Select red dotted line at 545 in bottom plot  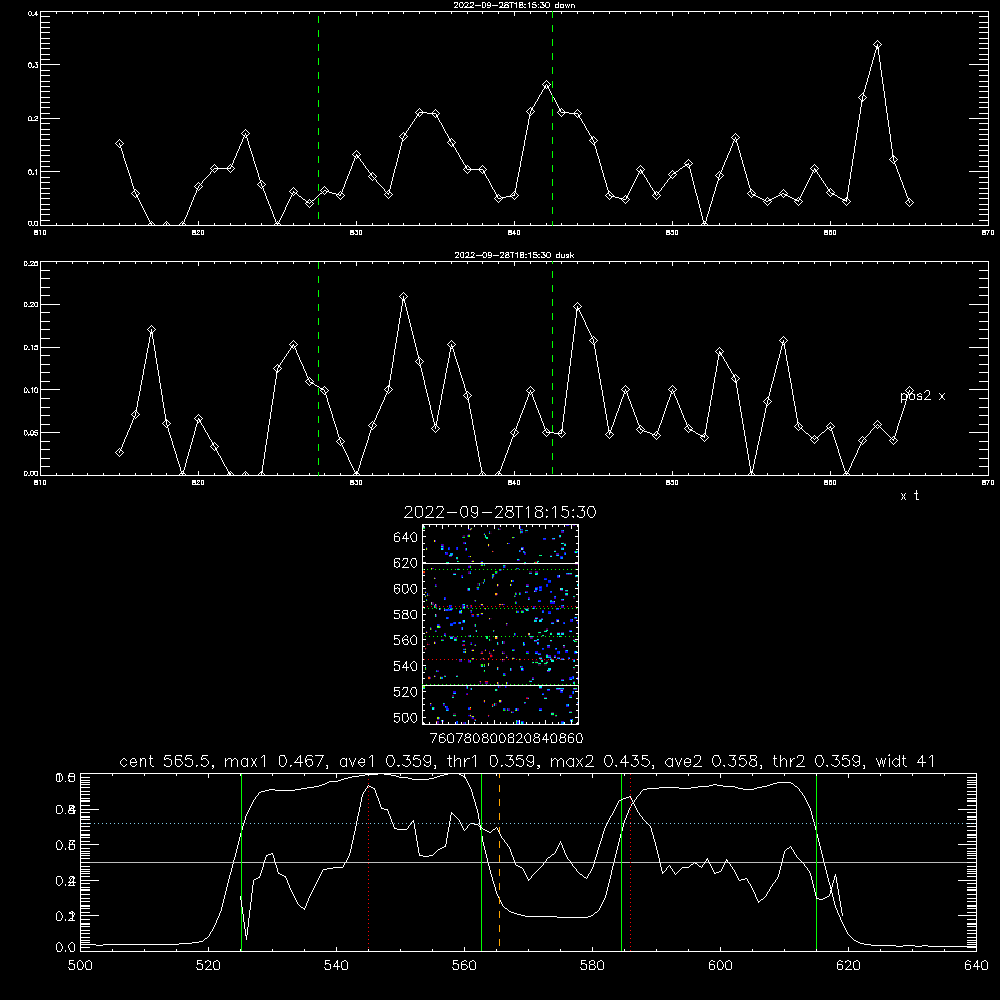pos(369,861)
